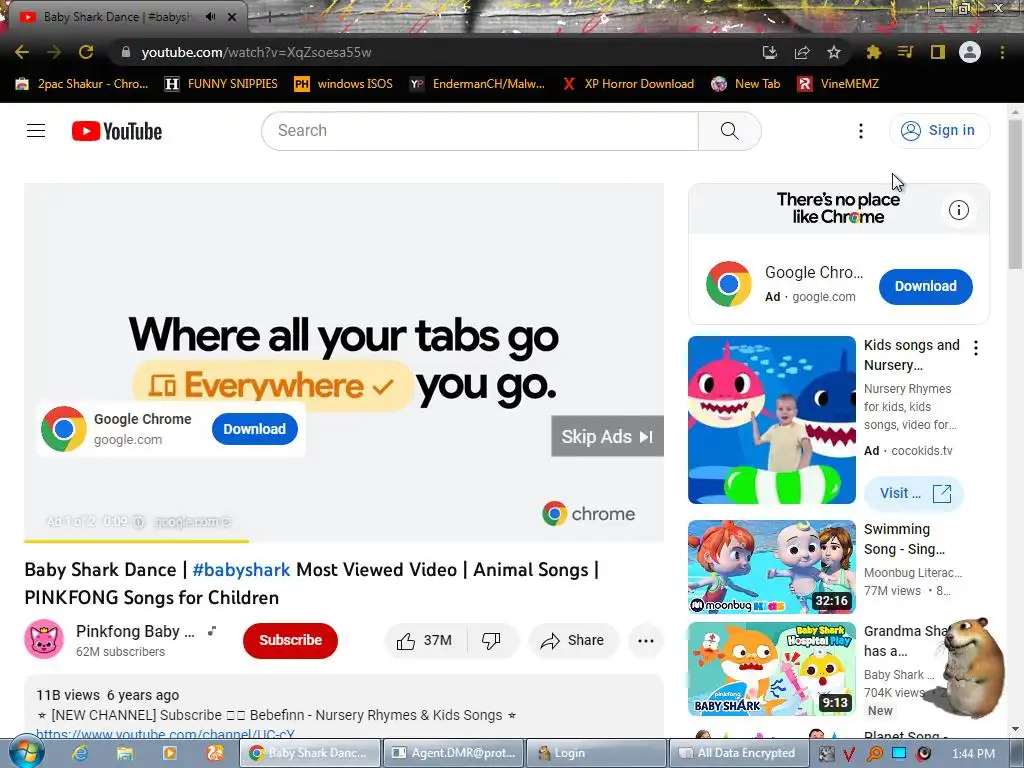Viewport: 1024px width, 768px height.
Task: Open a new tab with the plus button
Action: [269, 18]
